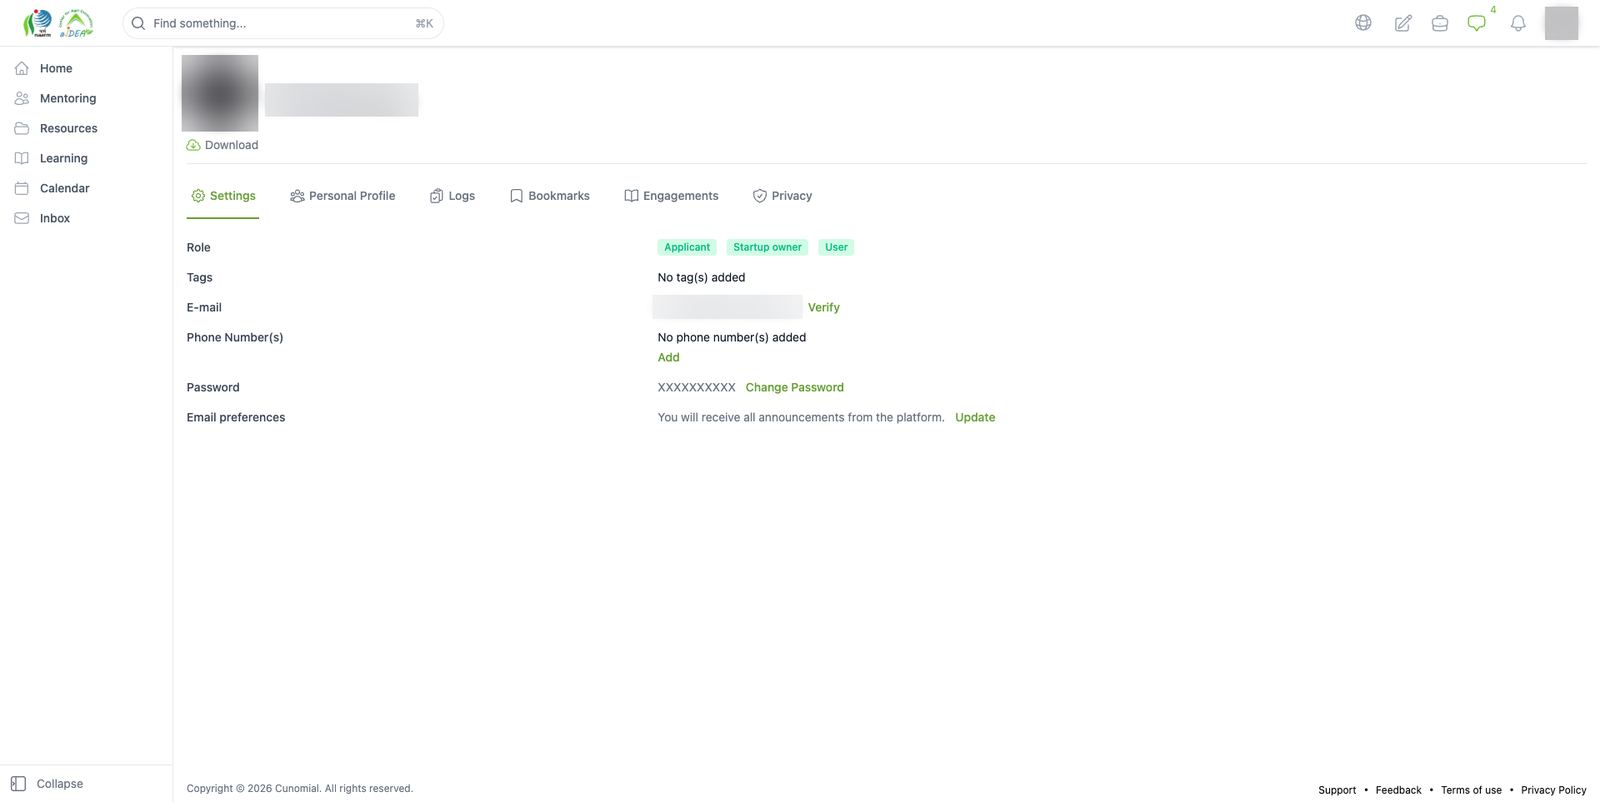1600x802 pixels.
Task: Click the User role badge
Action: (836, 247)
